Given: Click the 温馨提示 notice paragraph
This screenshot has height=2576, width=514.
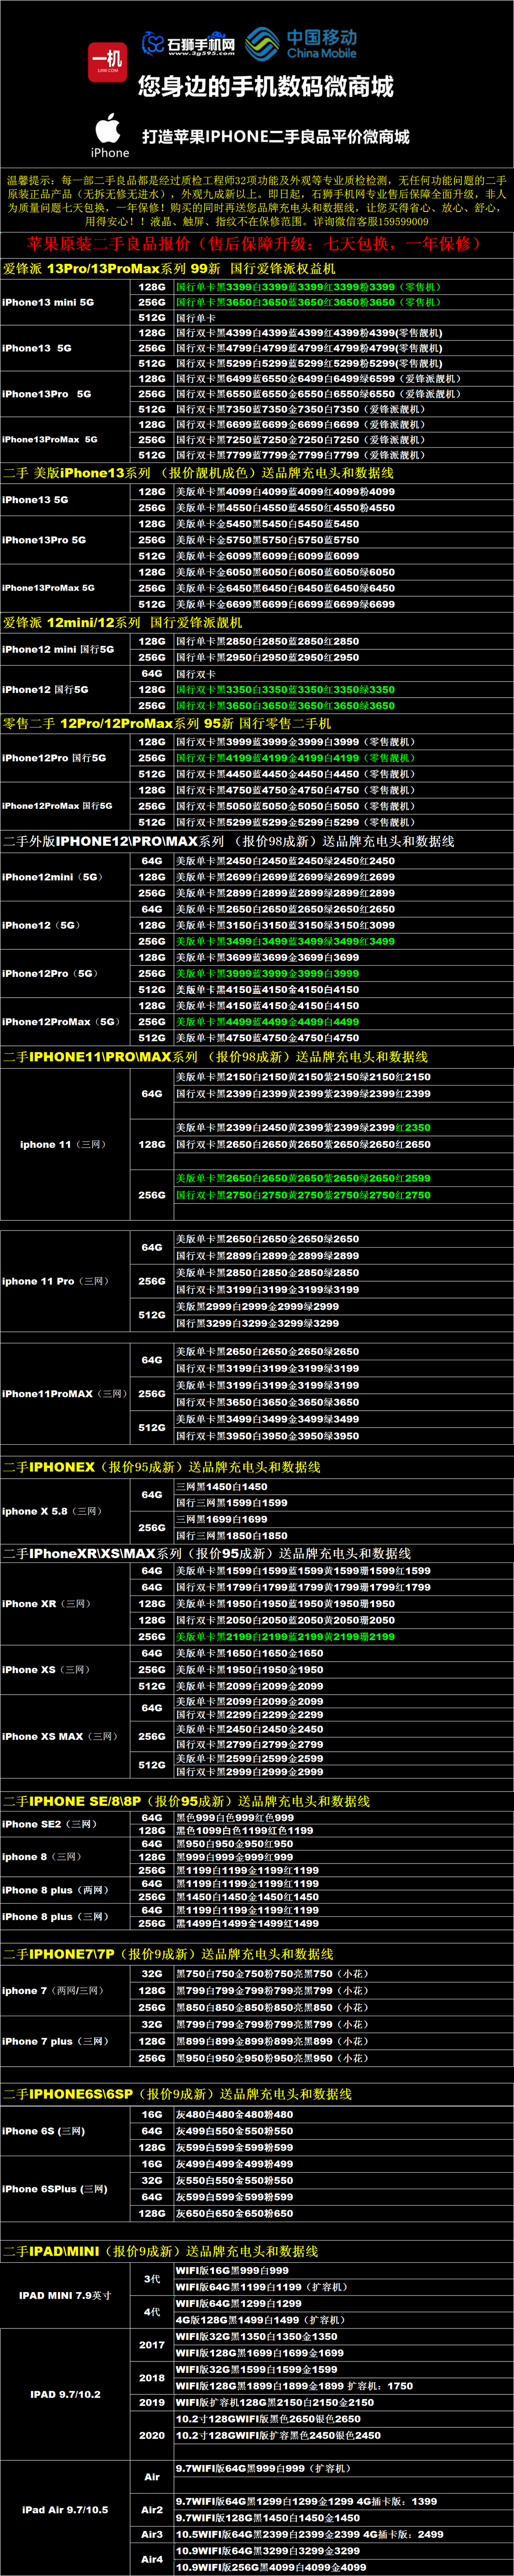Looking at the screenshot, I should 257,201.
